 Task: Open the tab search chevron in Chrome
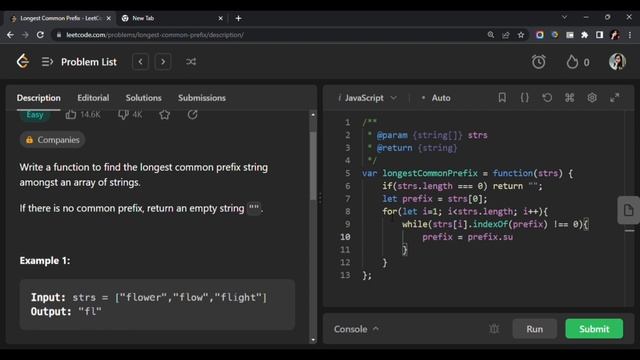tap(564, 18)
